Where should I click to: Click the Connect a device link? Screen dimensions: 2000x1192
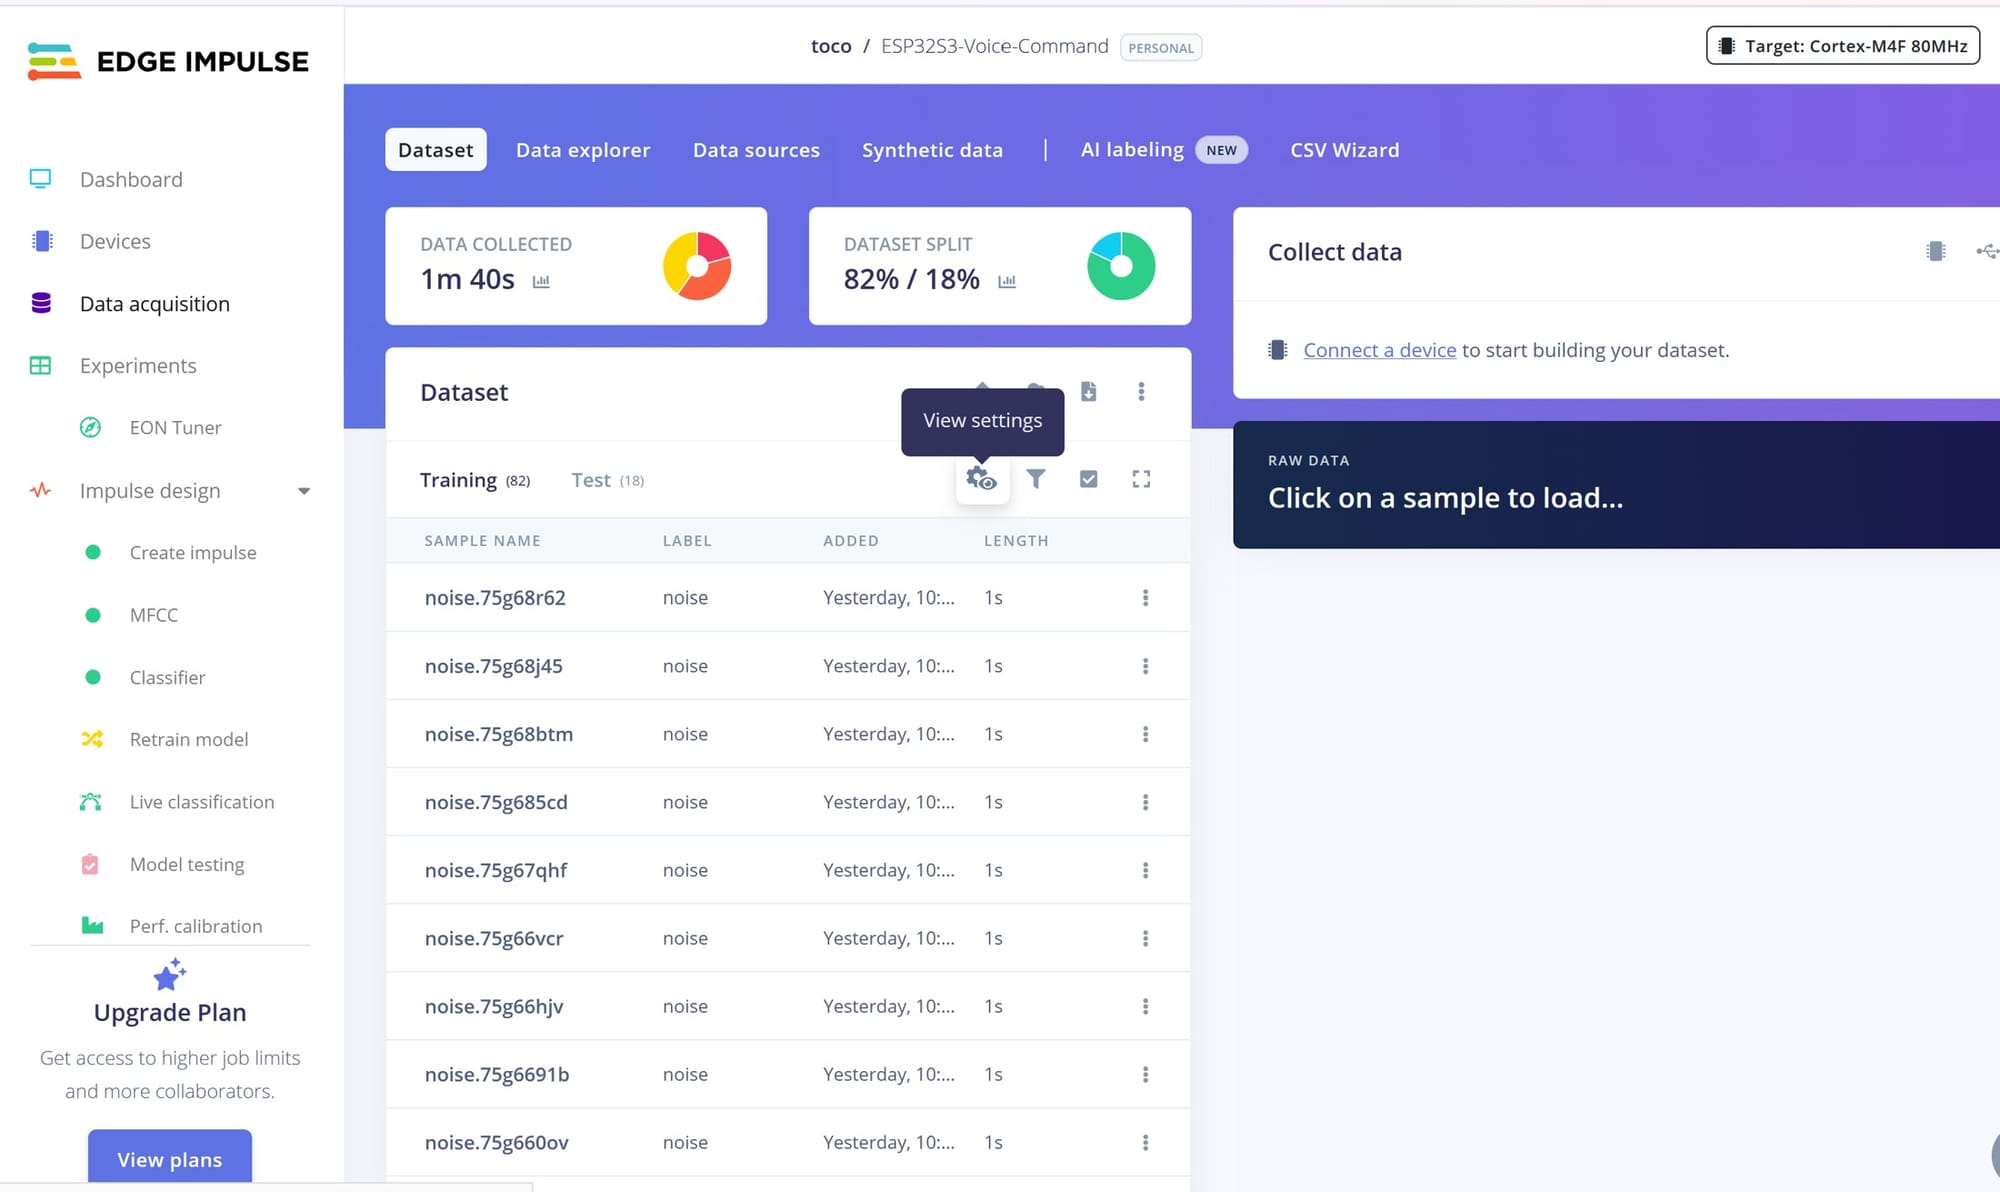[x=1379, y=350]
